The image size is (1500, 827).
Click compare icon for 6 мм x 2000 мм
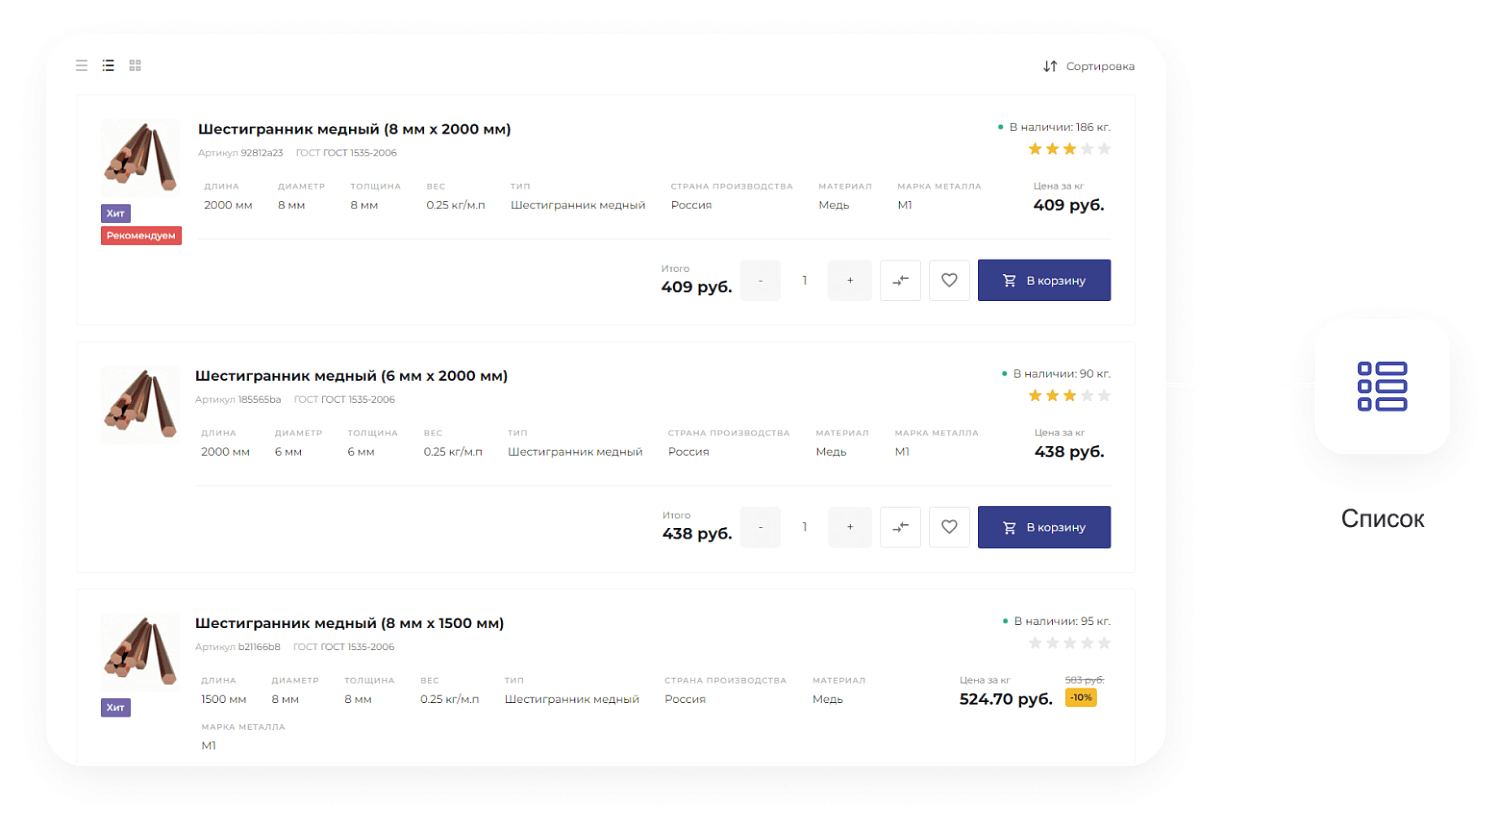click(900, 527)
